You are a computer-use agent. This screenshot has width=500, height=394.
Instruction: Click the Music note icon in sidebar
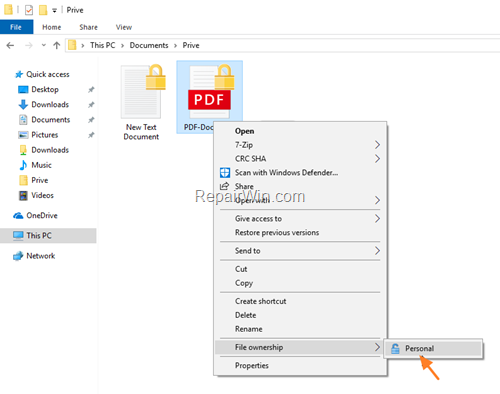pos(23,165)
